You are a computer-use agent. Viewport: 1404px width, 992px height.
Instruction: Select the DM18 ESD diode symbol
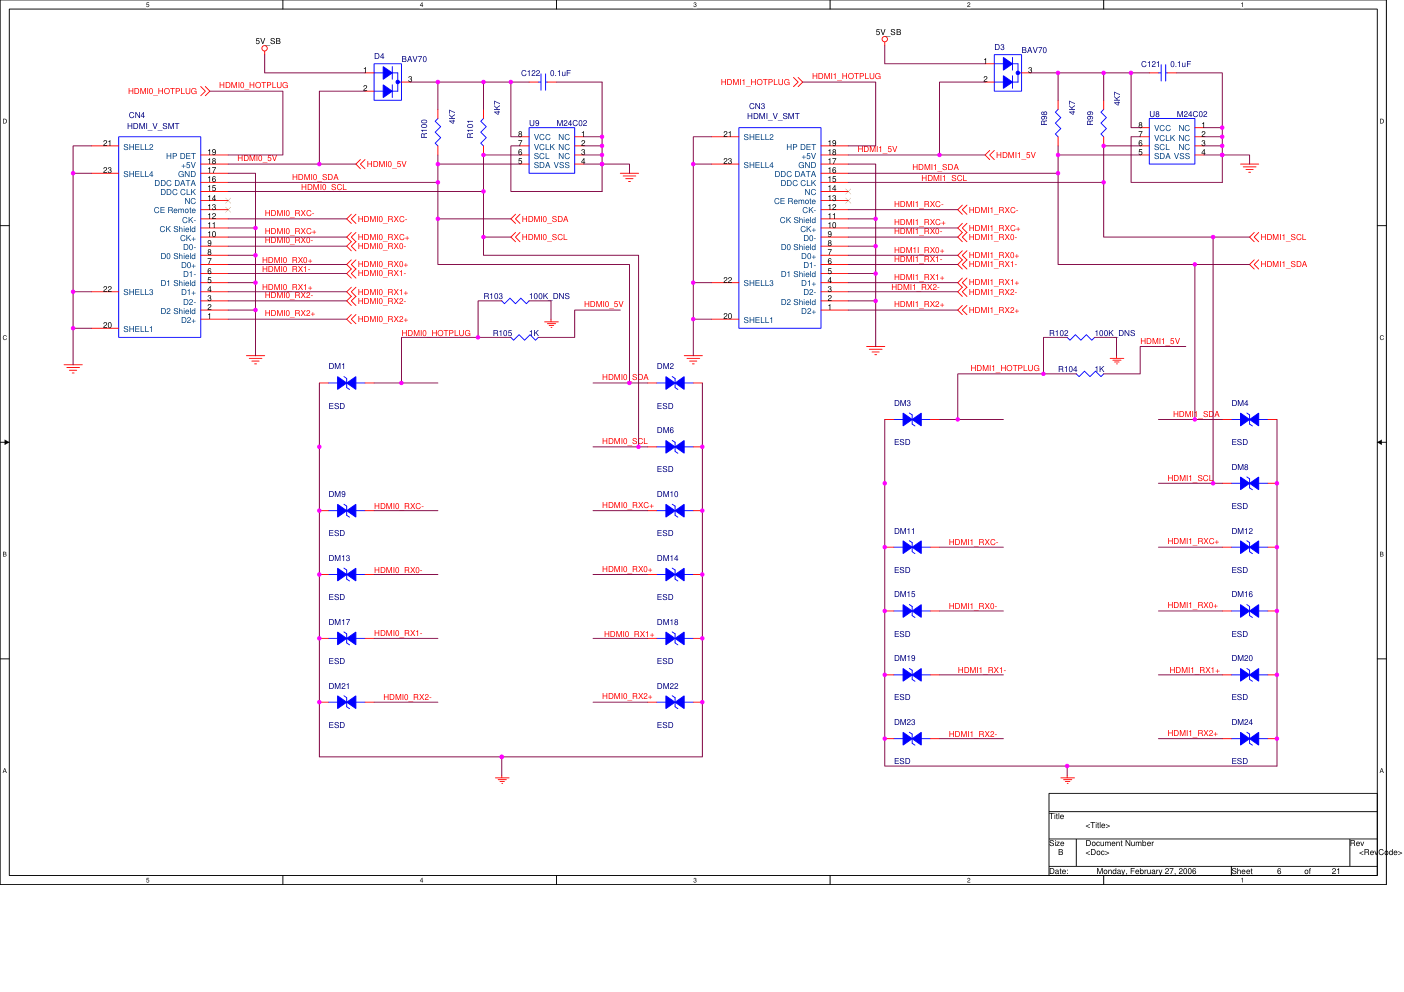click(x=675, y=639)
